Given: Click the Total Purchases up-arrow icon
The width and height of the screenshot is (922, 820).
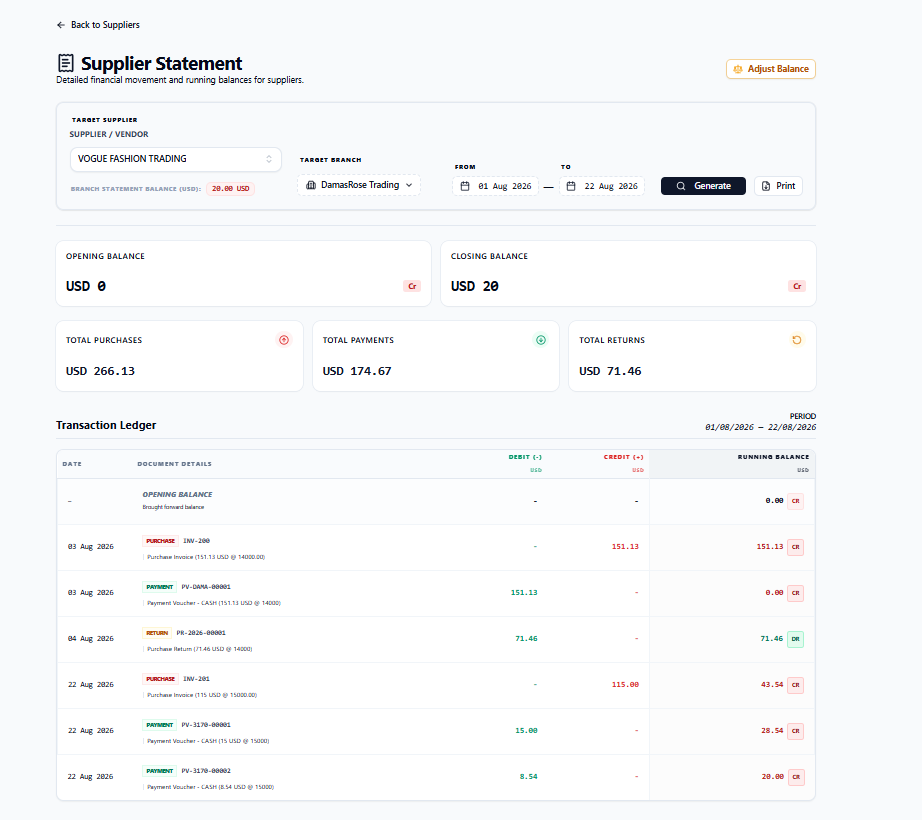Looking at the screenshot, I should click(284, 340).
